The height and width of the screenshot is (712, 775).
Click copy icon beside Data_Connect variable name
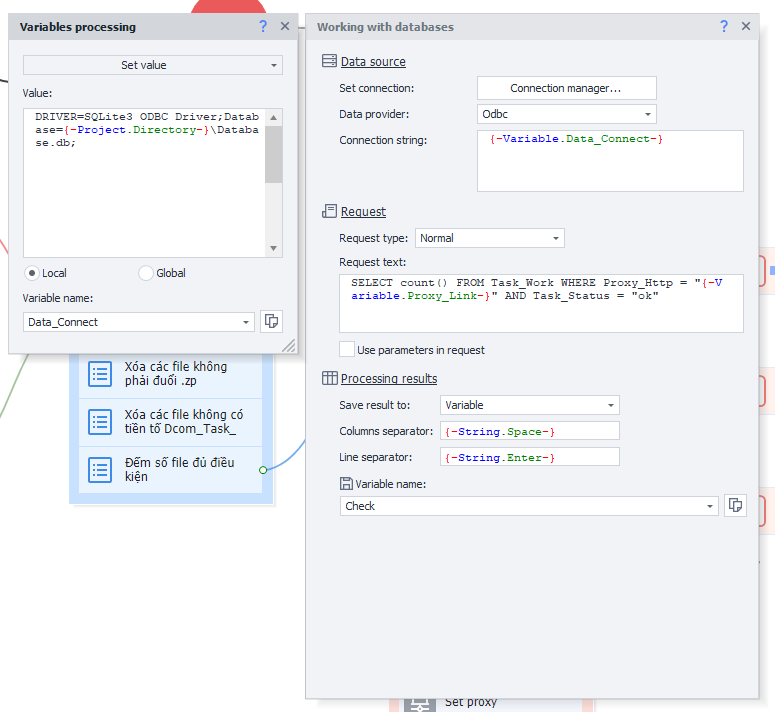pos(271,321)
